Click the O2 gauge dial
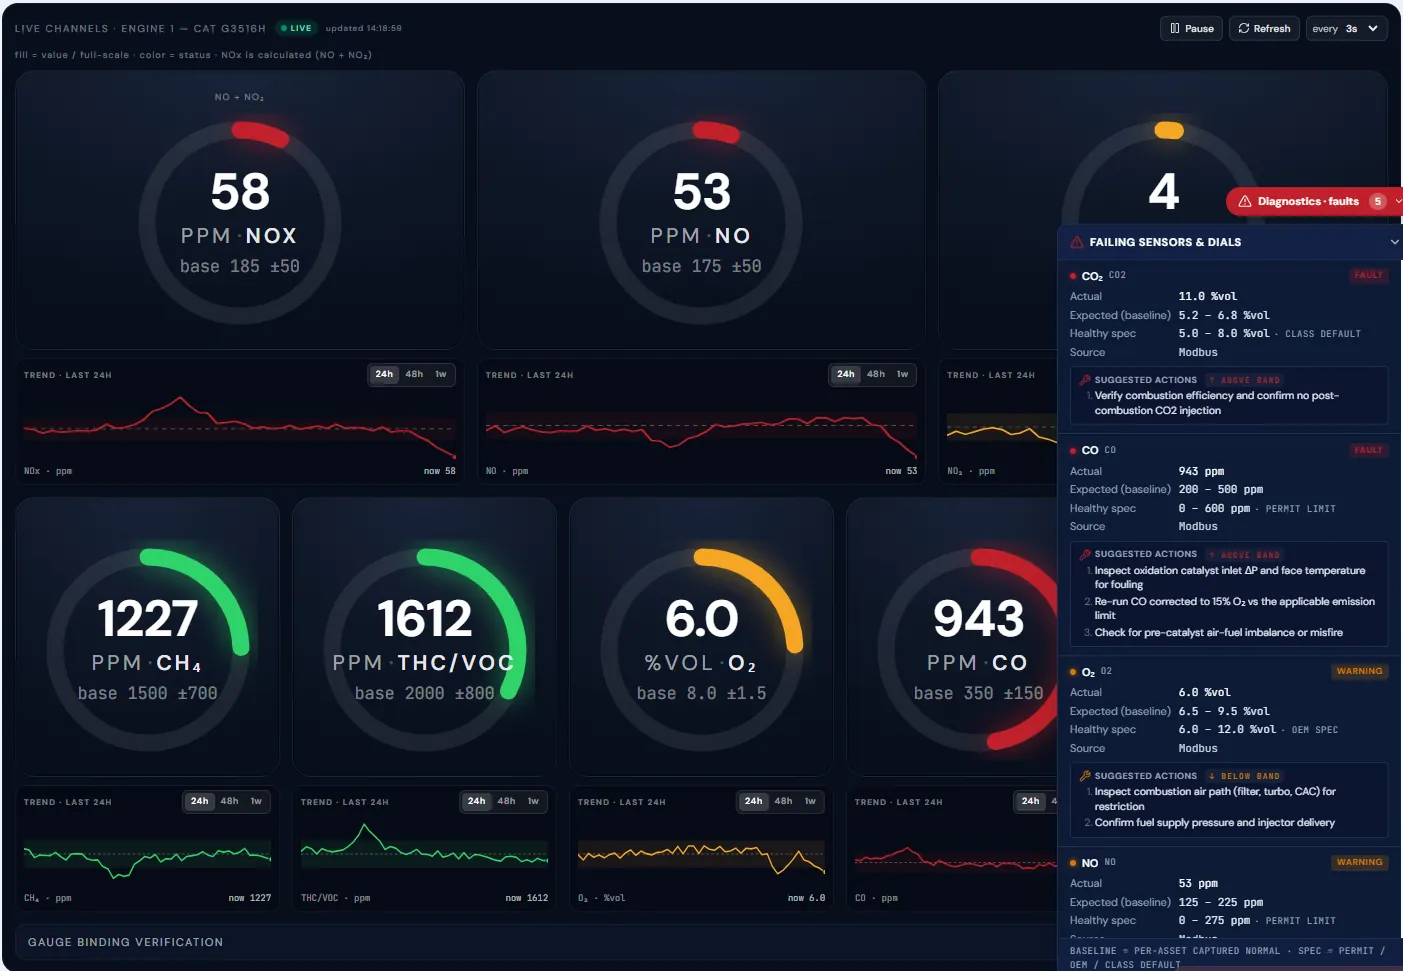The image size is (1403, 971). (702, 649)
